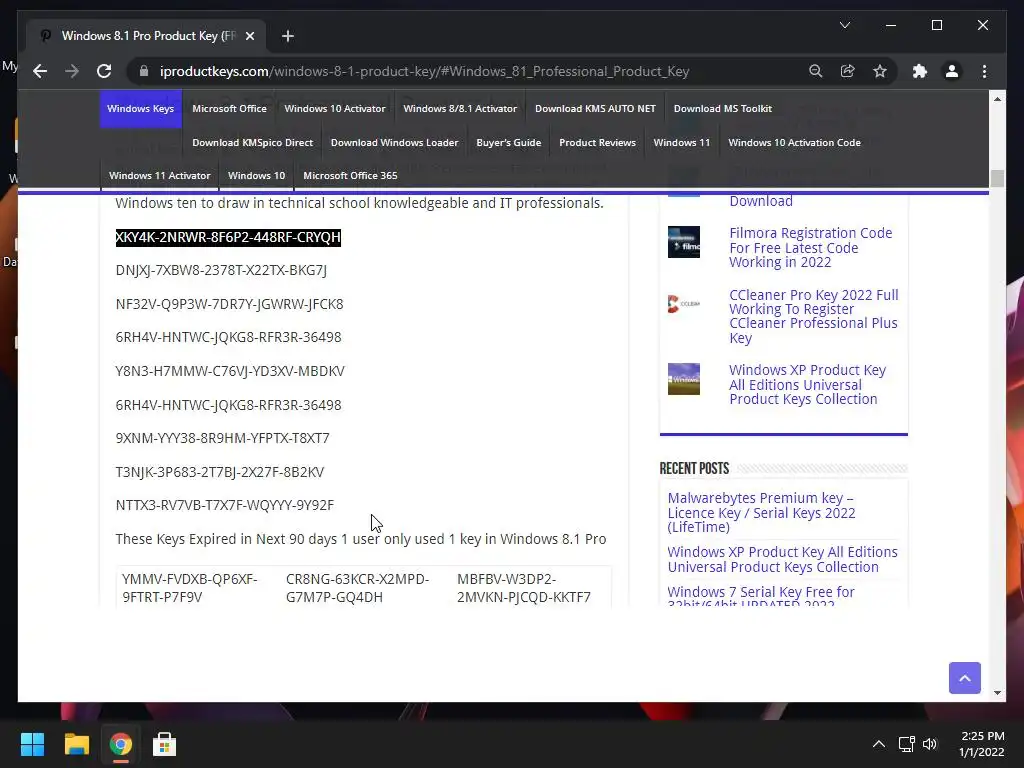Click the scrollbar up arrow
The image size is (1024, 768).
point(997,99)
